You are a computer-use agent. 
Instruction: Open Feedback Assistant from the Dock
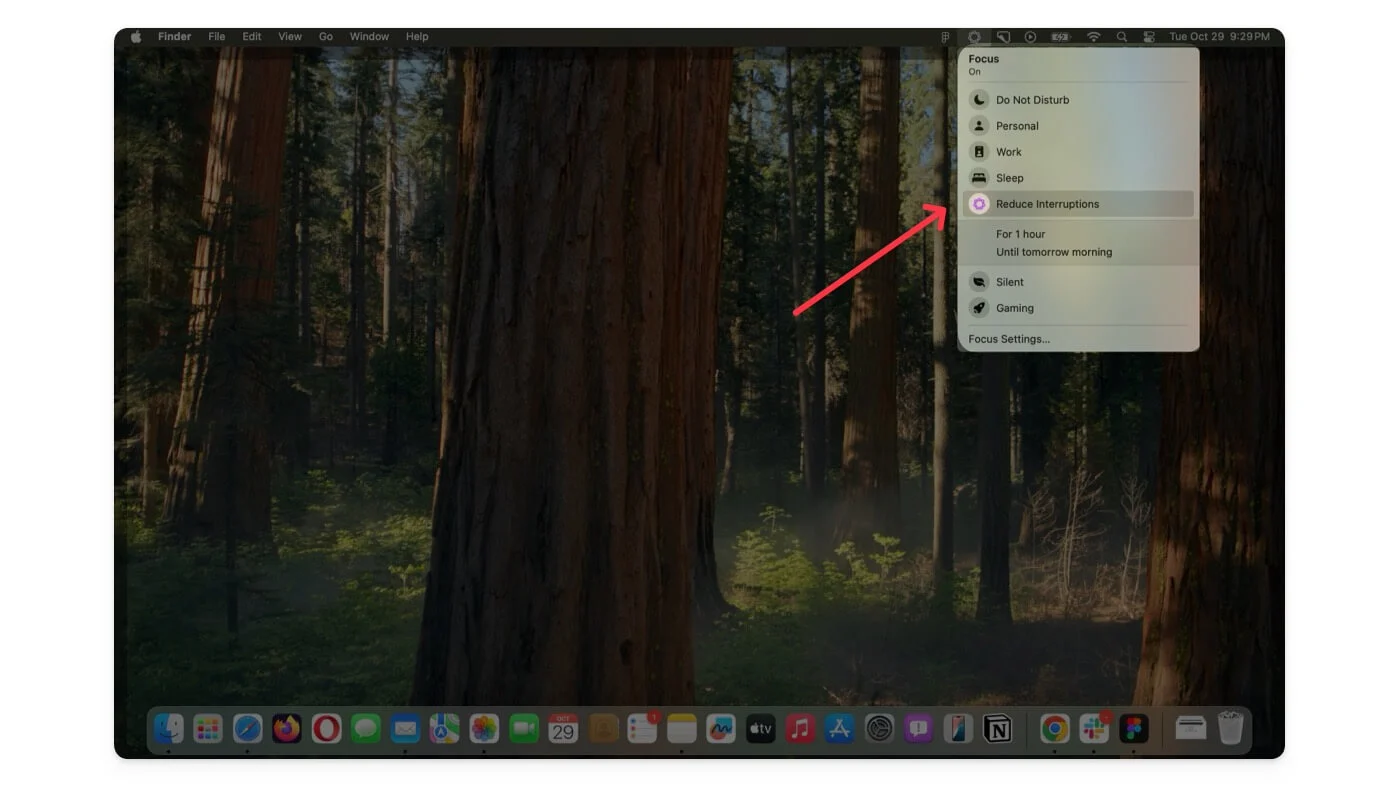[918, 729]
